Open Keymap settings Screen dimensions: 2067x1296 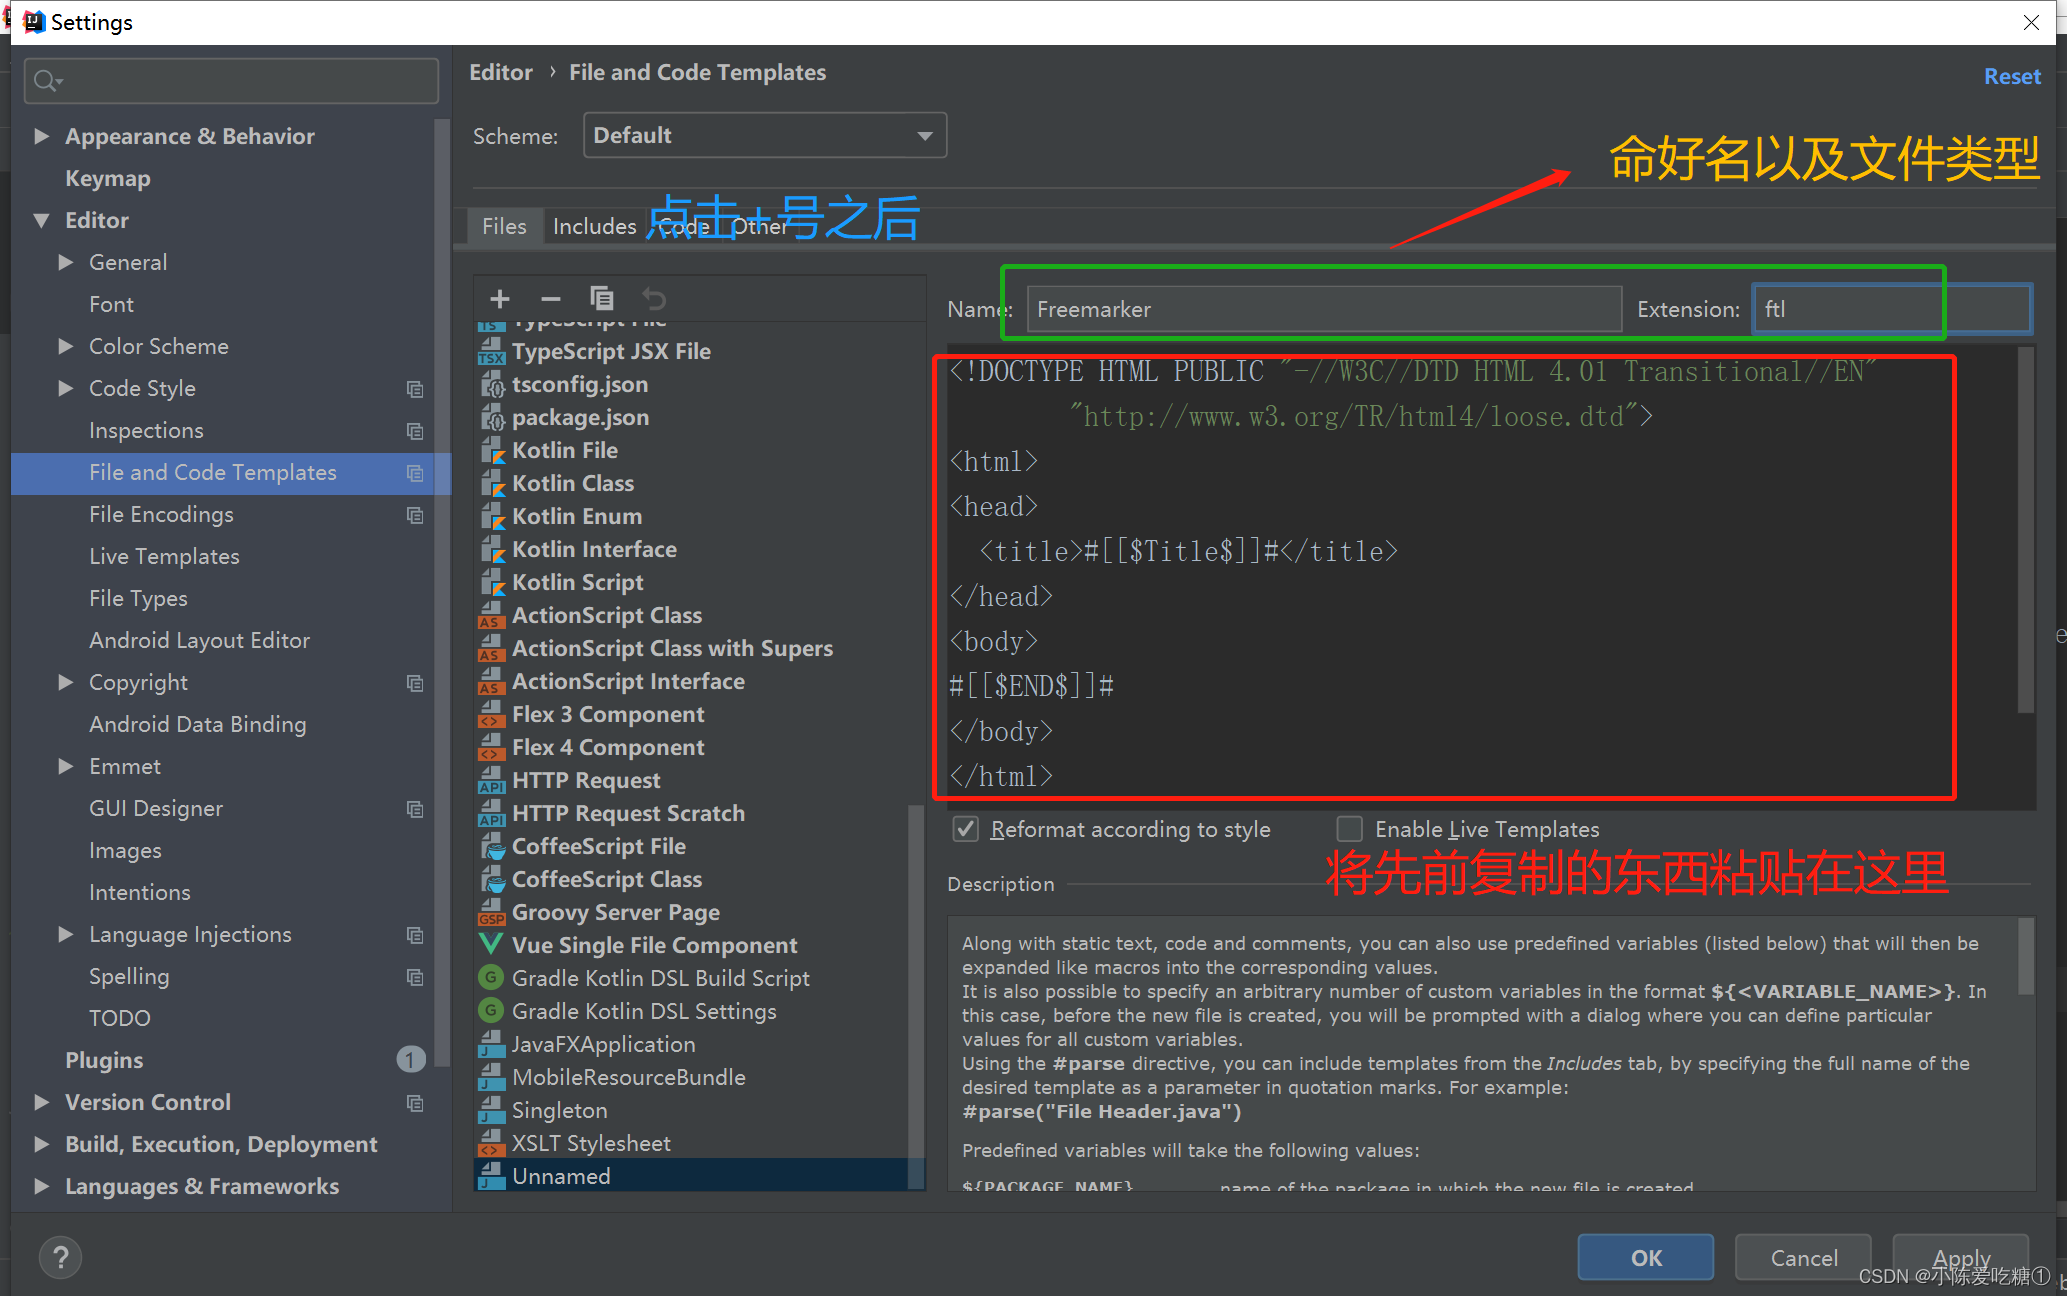tap(108, 178)
